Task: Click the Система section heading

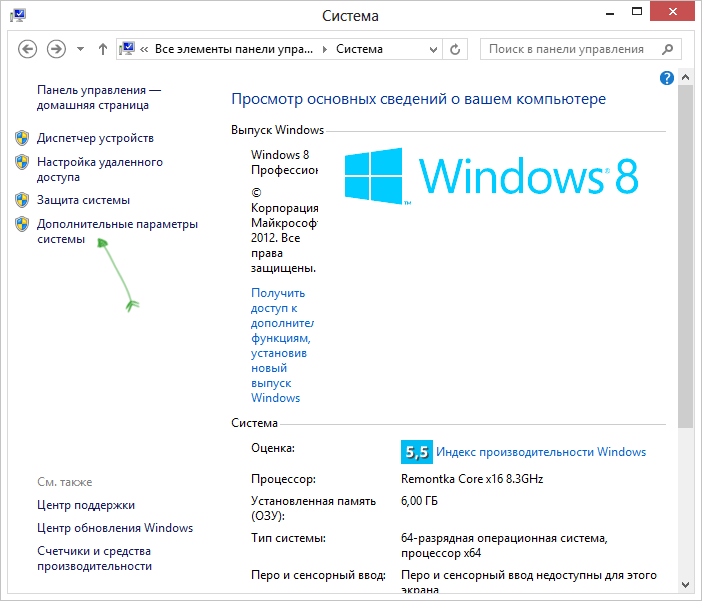Action: 254,423
